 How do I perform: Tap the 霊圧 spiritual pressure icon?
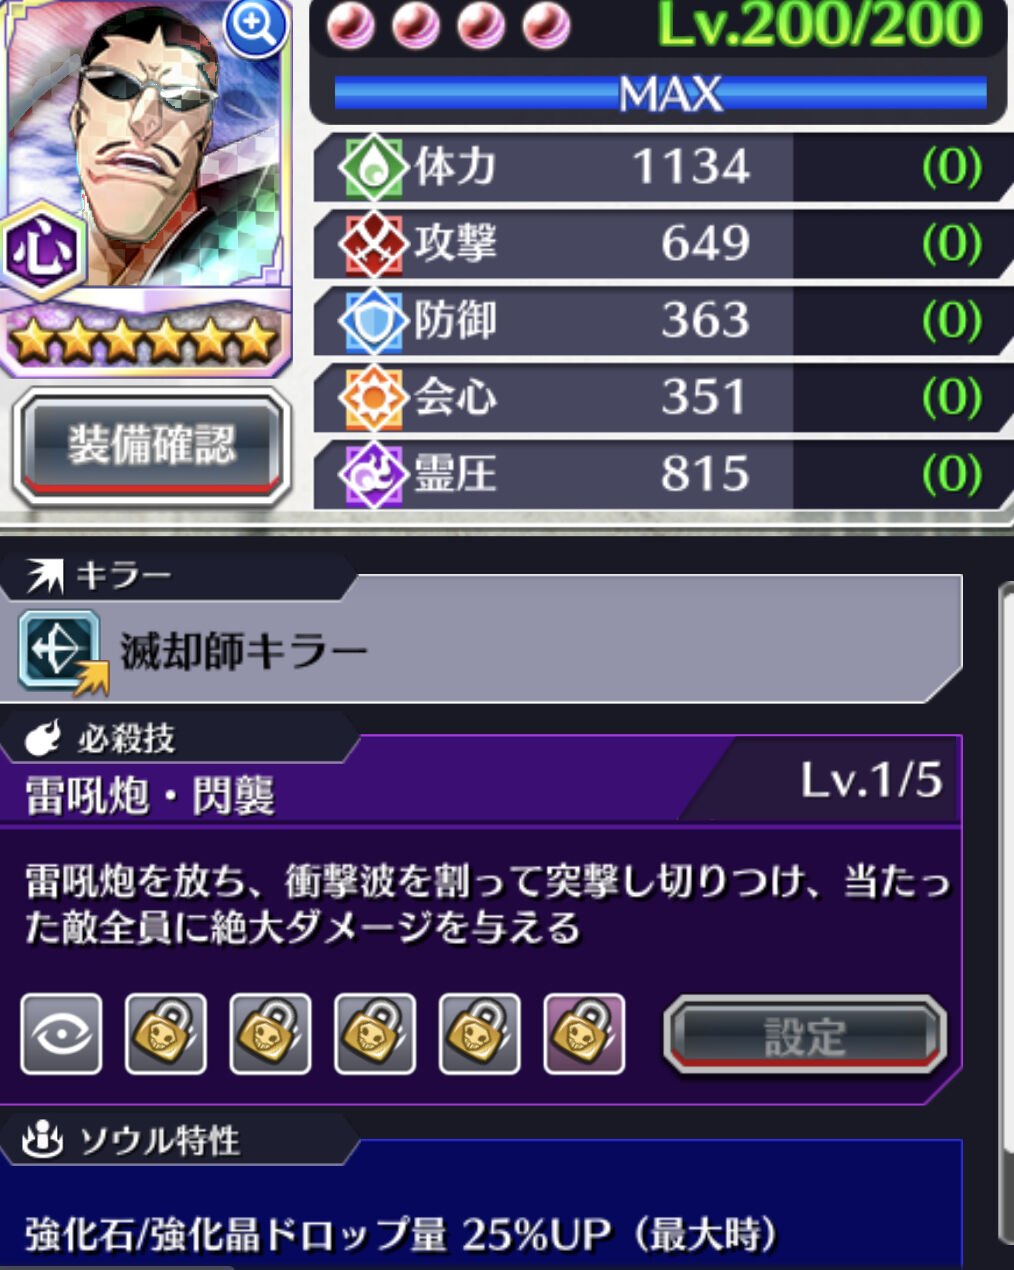372,474
